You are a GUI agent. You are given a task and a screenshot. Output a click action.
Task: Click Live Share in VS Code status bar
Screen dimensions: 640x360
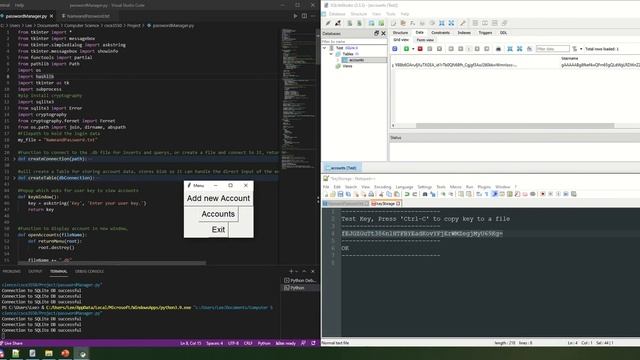(x=11, y=343)
